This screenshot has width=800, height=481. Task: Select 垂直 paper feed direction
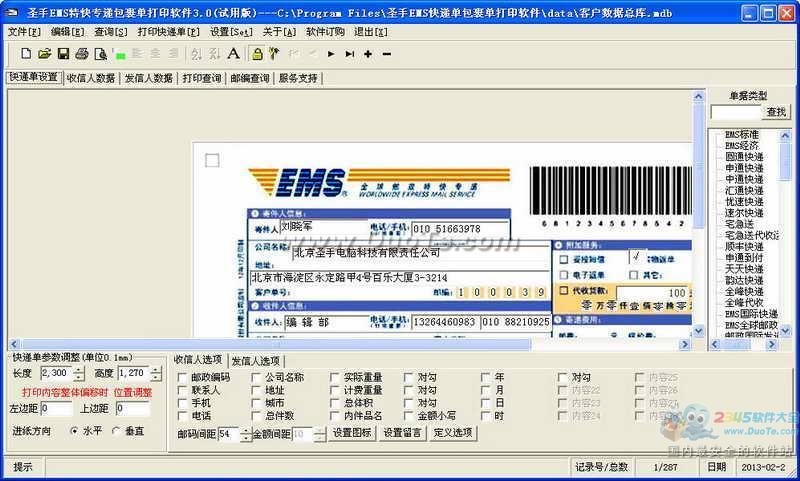(116, 431)
